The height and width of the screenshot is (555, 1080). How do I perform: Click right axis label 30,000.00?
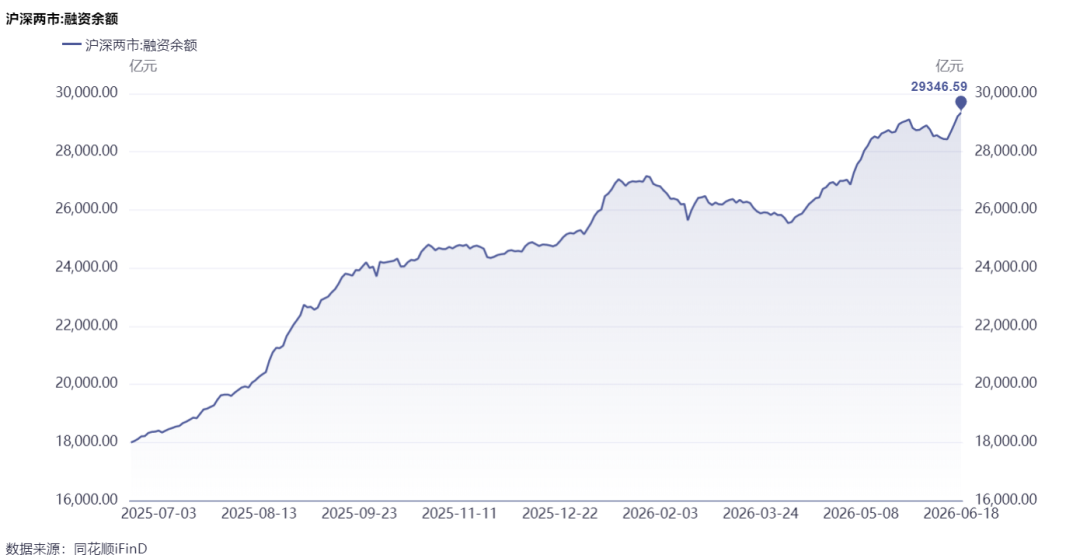coord(1006,92)
